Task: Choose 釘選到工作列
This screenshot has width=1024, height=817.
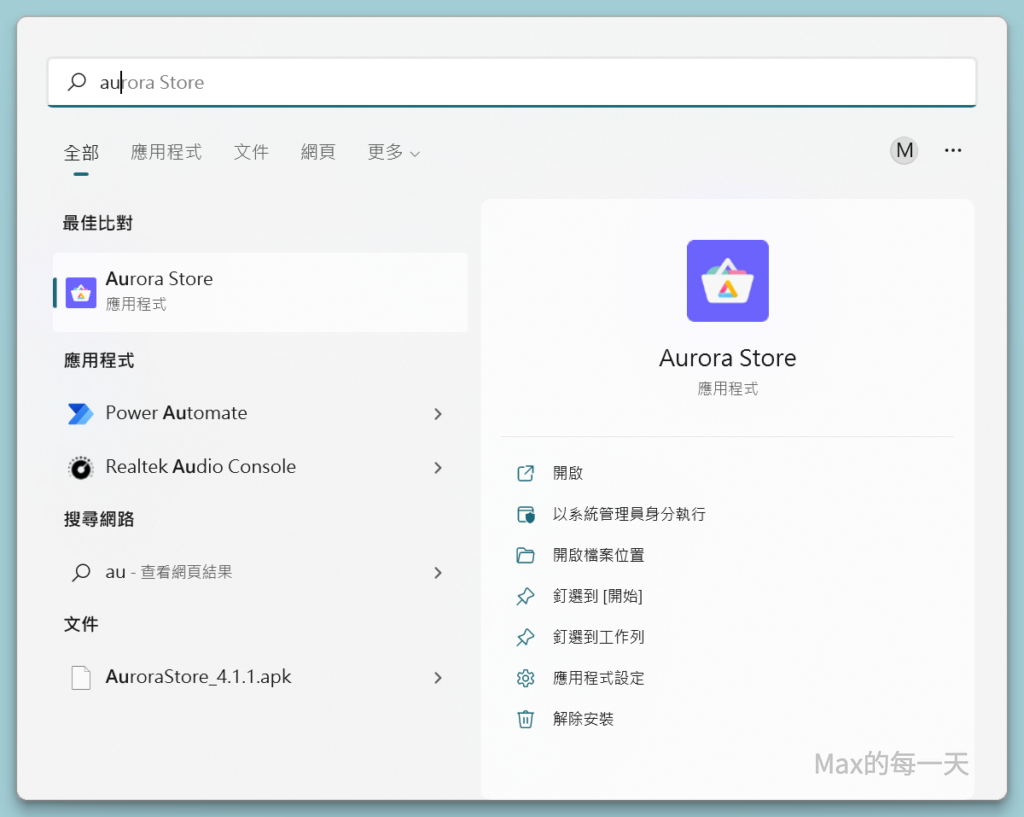Action: coord(598,637)
